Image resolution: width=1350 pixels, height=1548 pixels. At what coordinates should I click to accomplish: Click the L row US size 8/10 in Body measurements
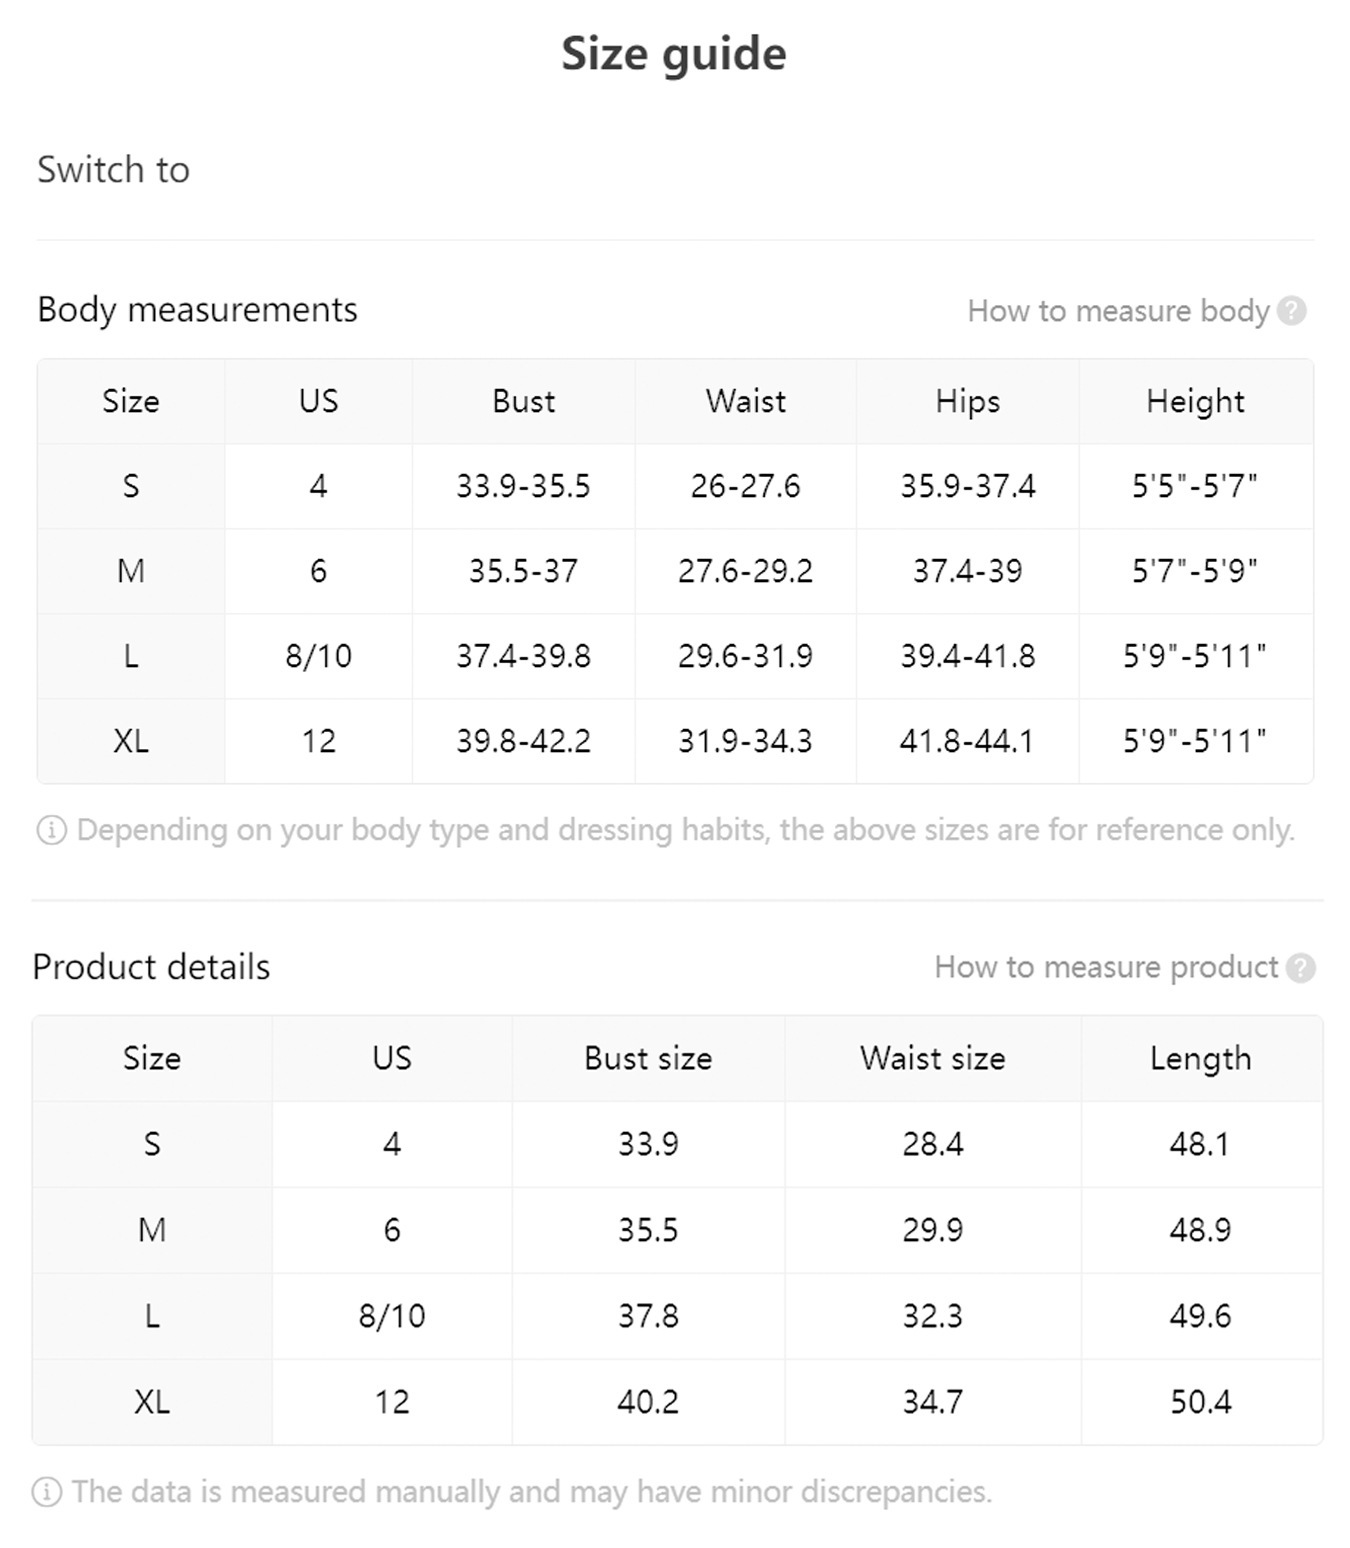click(x=318, y=656)
